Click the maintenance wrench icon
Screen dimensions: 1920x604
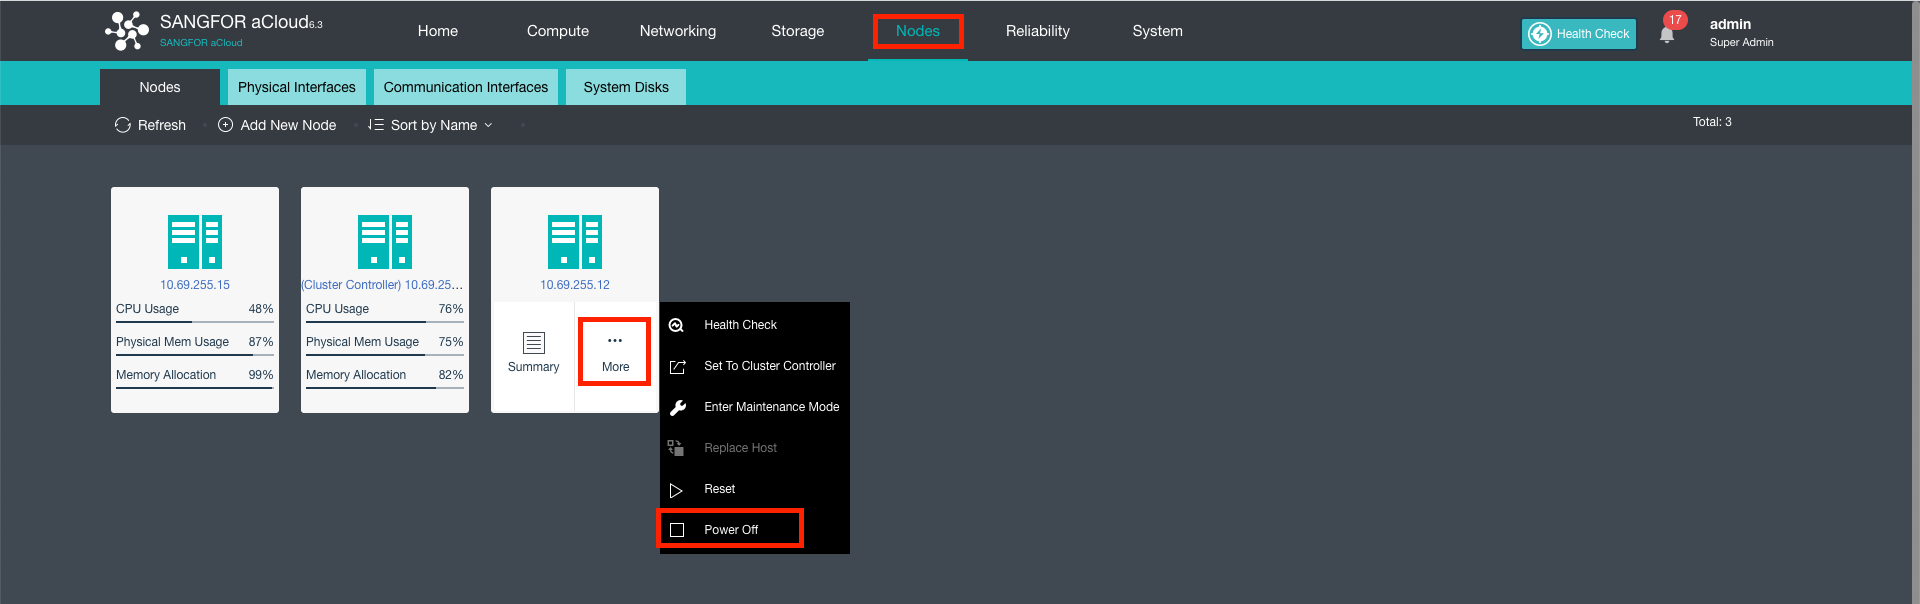pyautogui.click(x=677, y=407)
